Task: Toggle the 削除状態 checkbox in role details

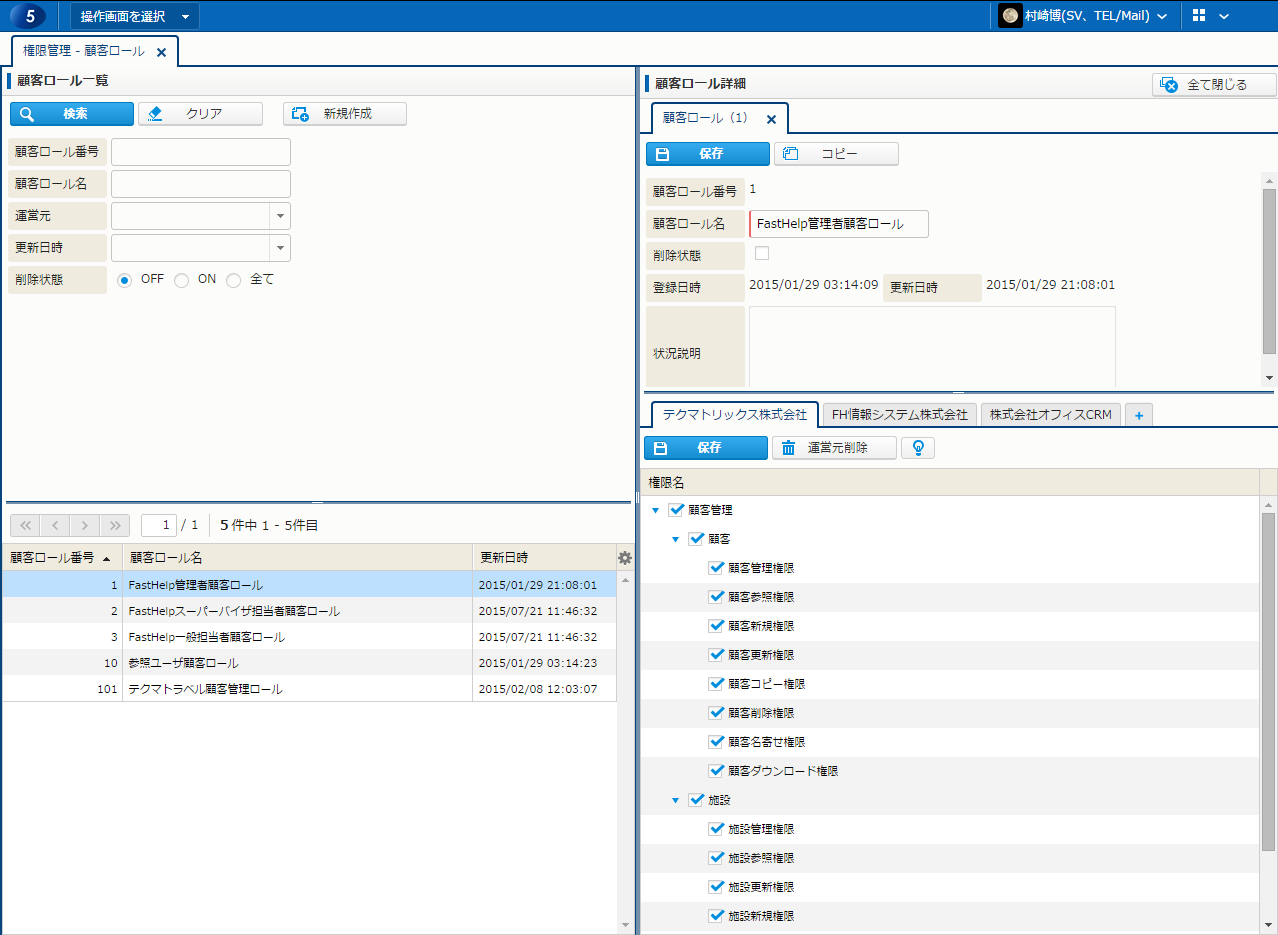Action: pos(762,253)
